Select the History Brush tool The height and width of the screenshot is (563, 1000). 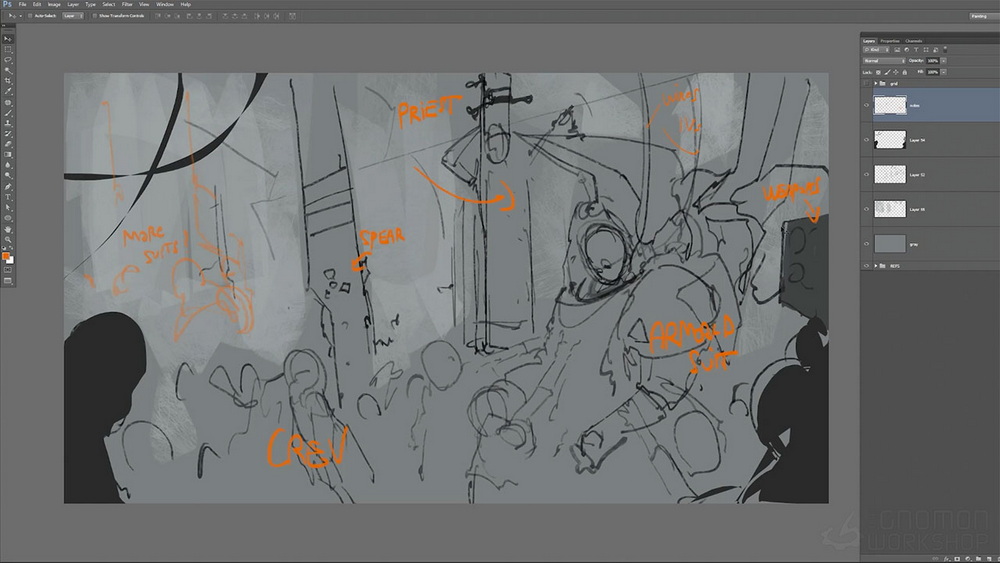[8, 134]
